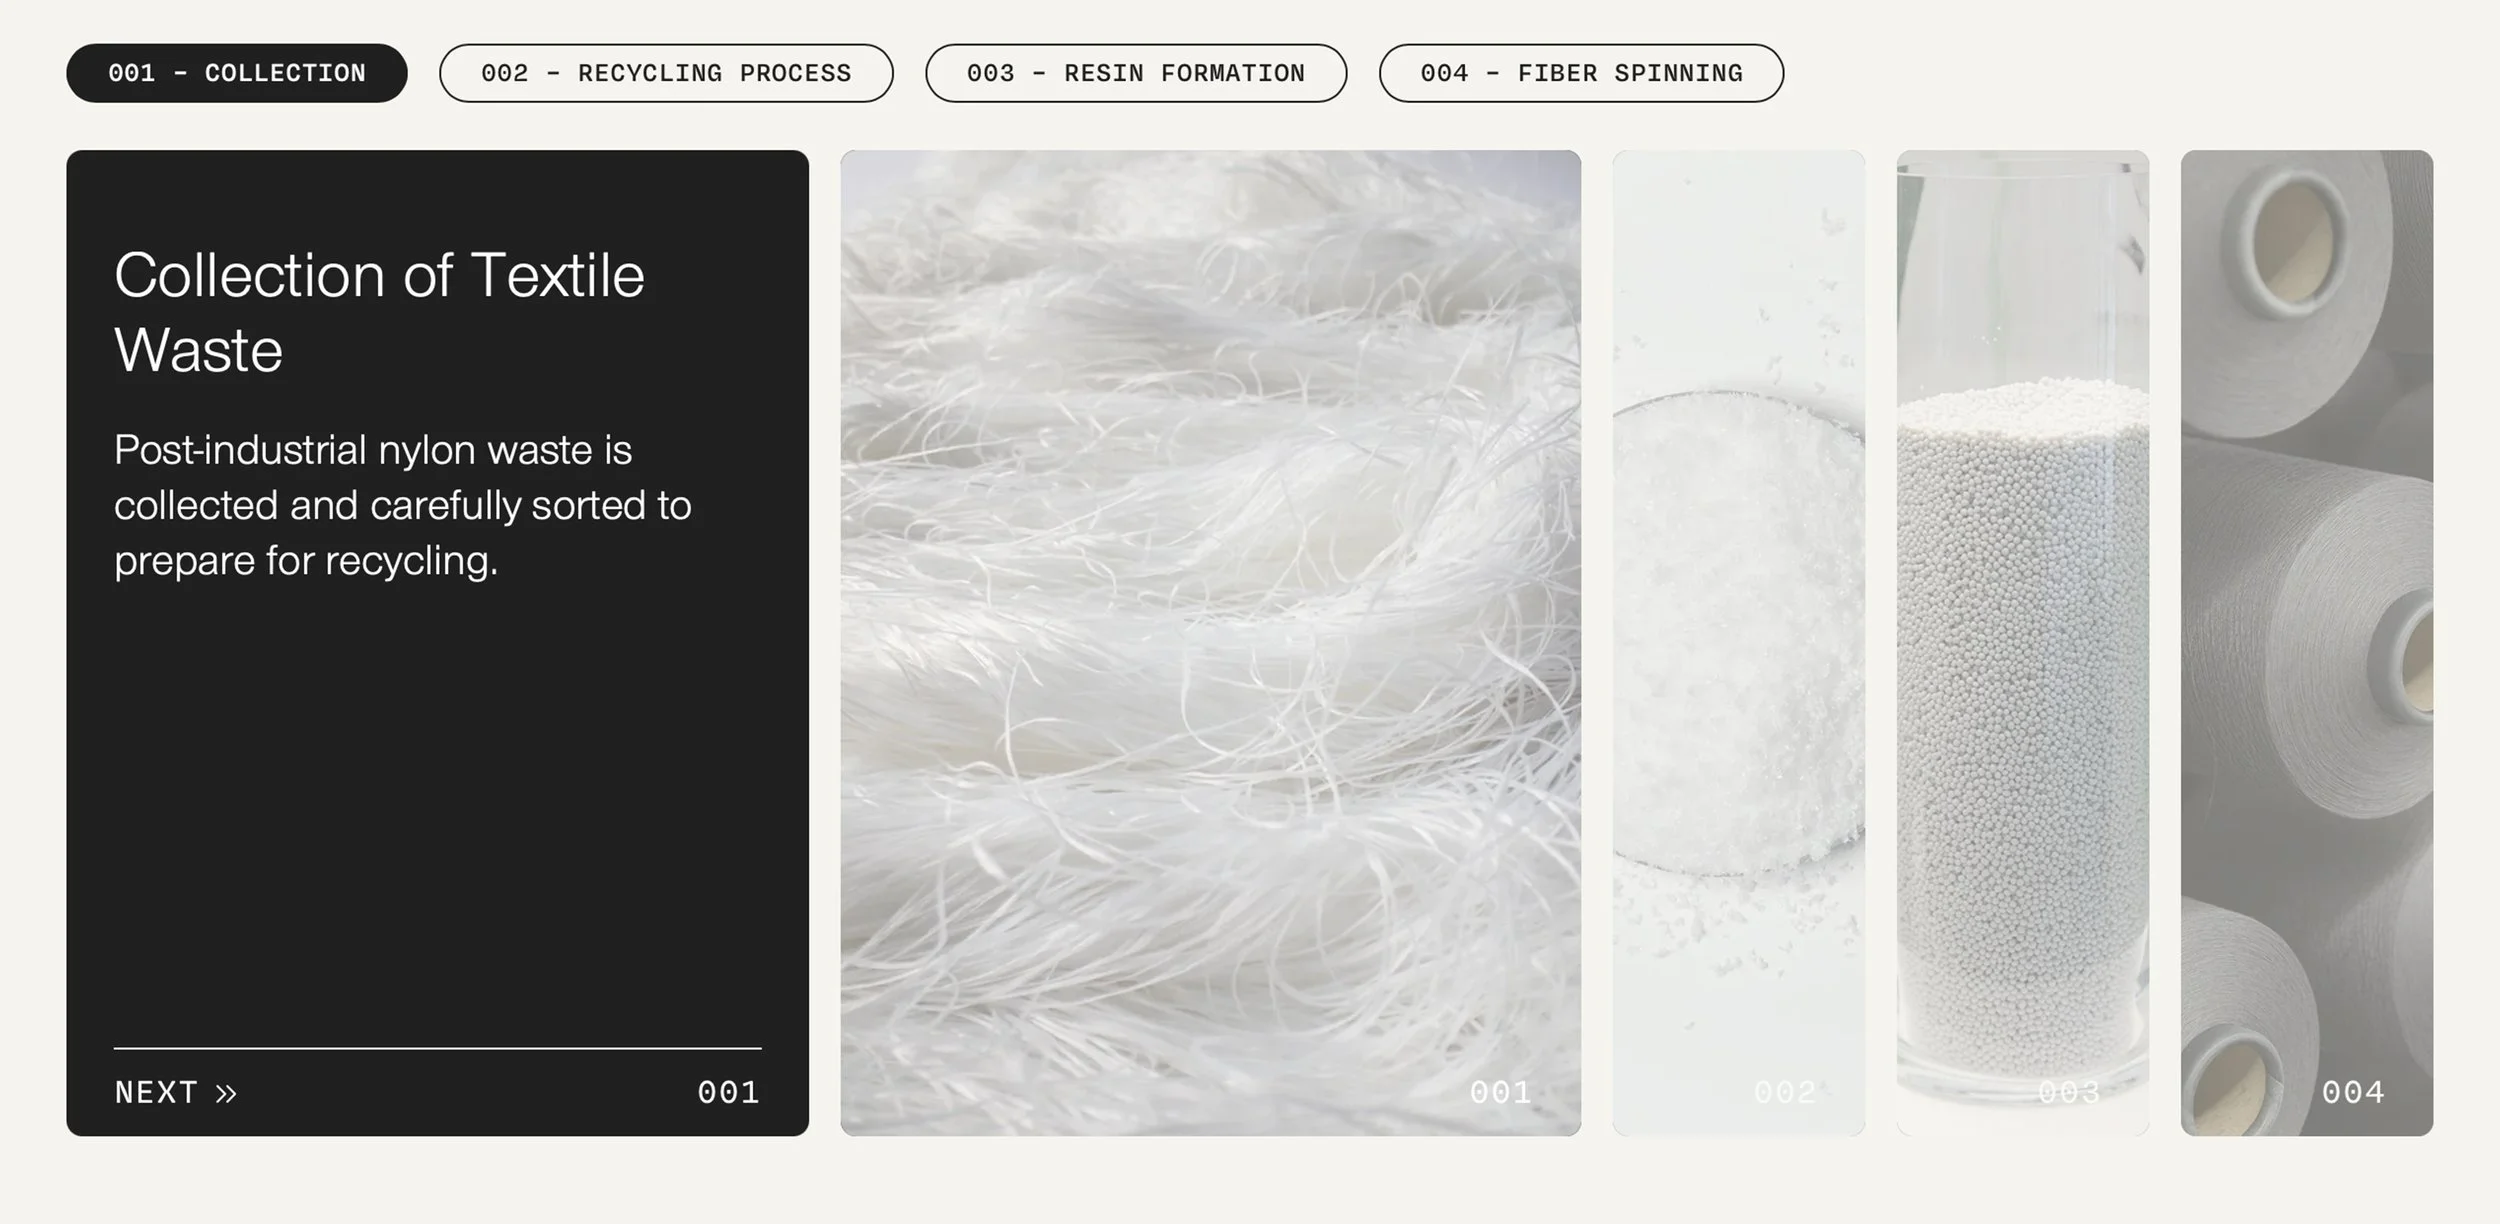Click the Collection of Textile Waste heading
Screen dimensions: 2500x1224
coord(379,312)
